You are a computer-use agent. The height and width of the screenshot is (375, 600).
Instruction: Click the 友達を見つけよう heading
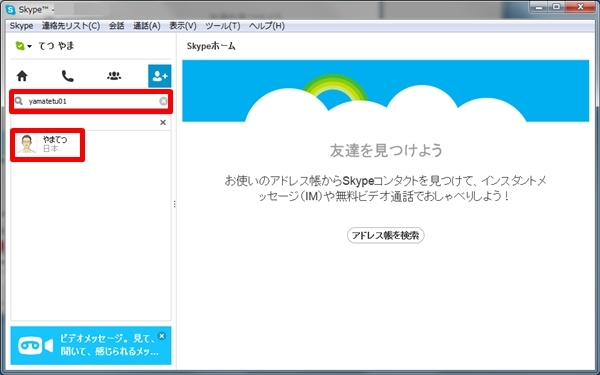(386, 150)
